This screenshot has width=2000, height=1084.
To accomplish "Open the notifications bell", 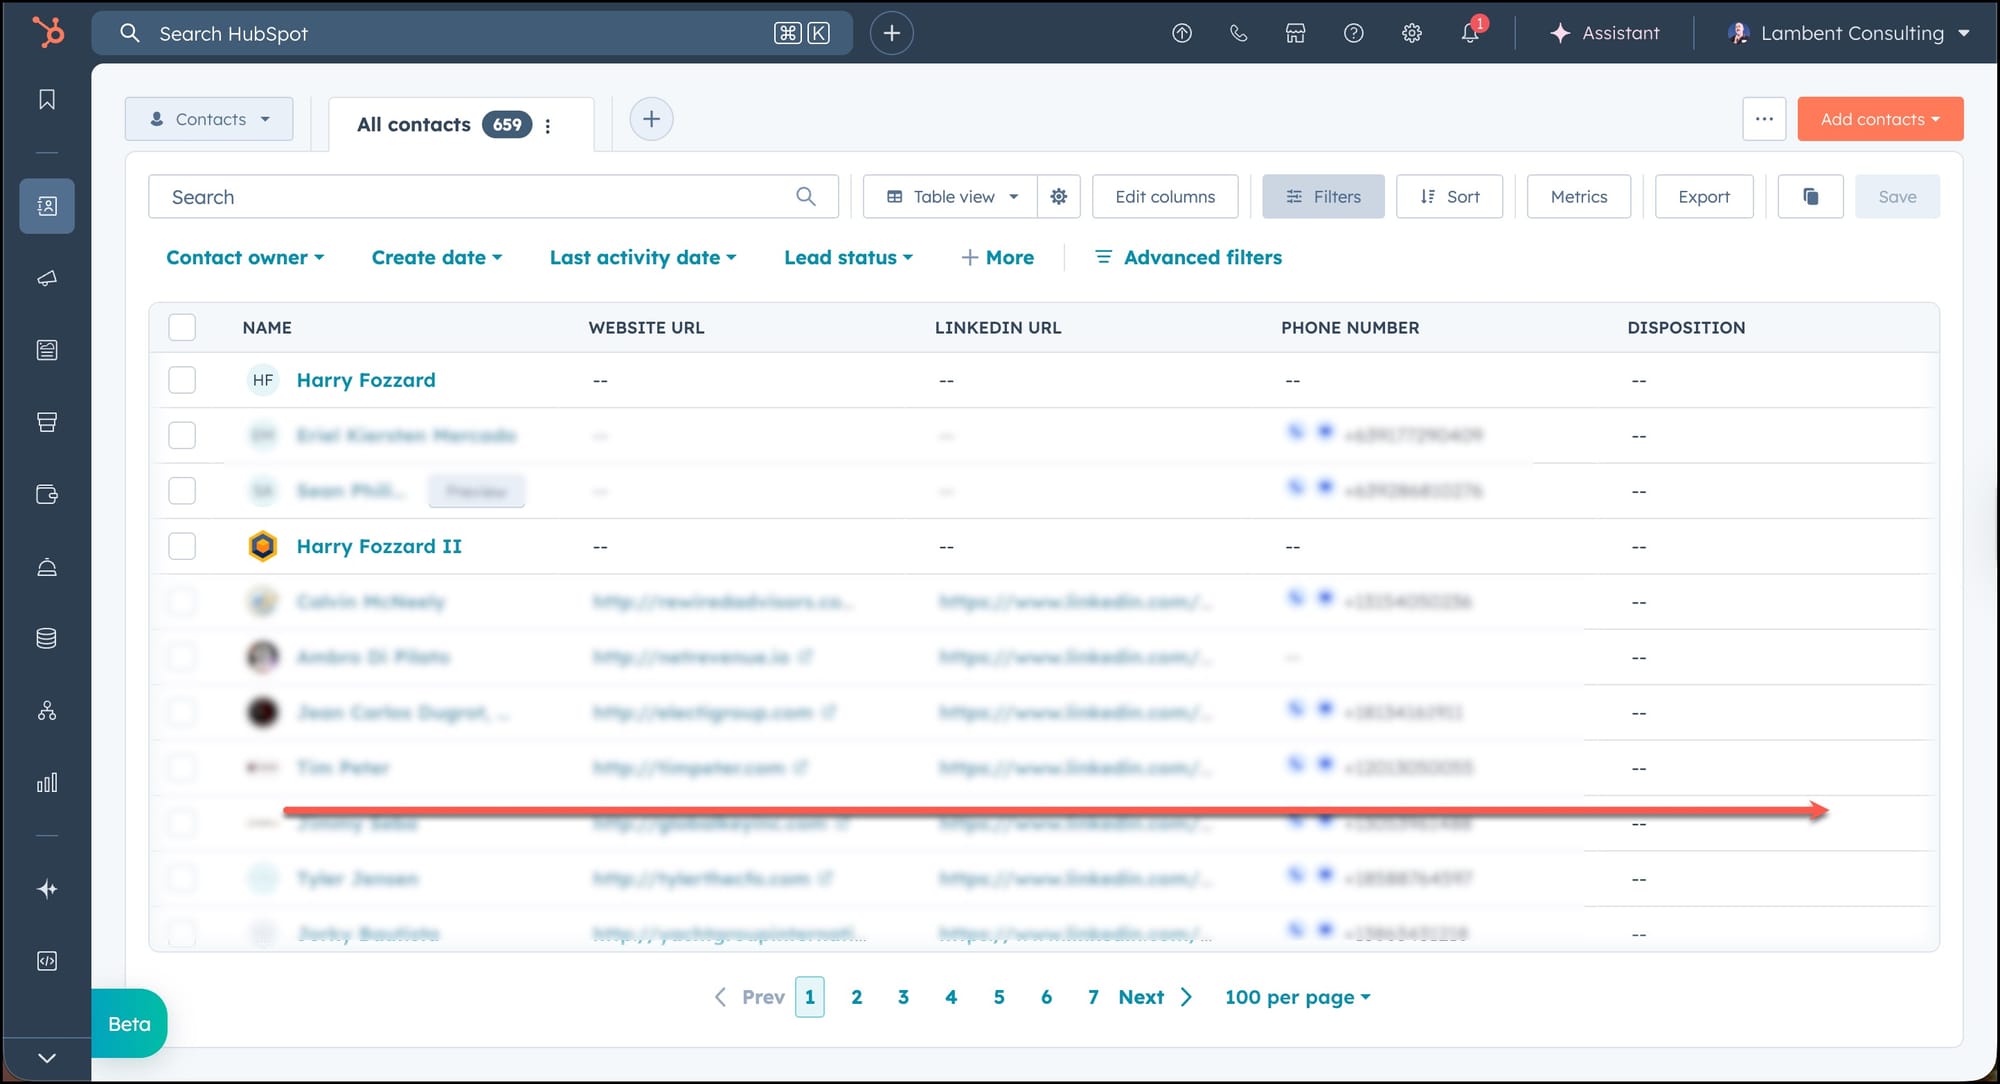I will [x=1469, y=33].
